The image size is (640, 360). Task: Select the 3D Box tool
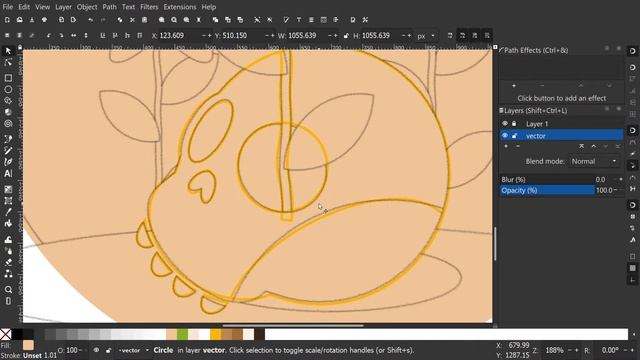pyautogui.click(x=8, y=112)
